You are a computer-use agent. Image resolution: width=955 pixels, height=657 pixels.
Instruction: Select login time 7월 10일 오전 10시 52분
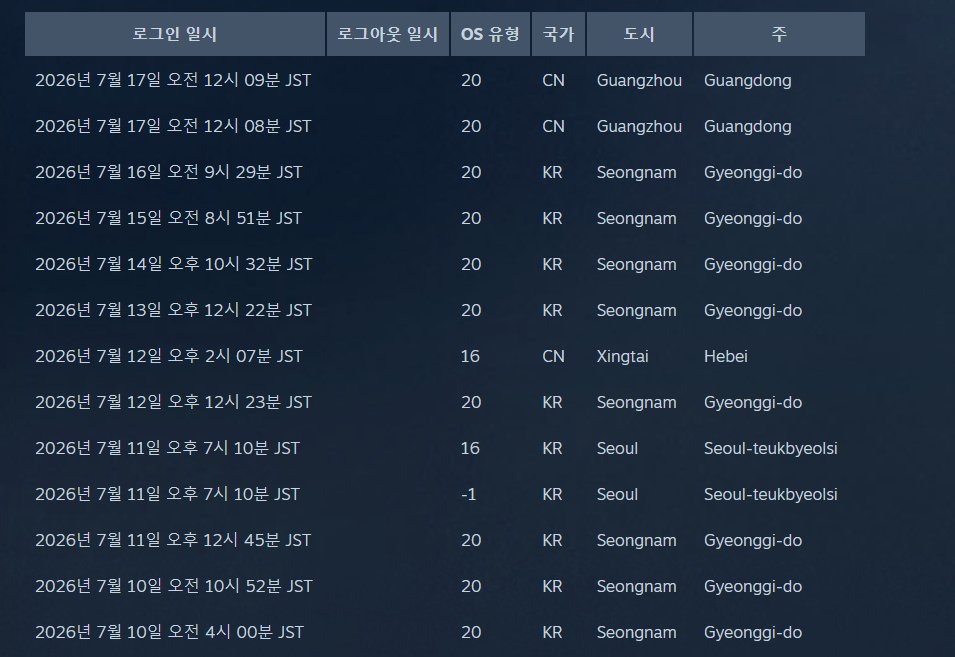(174, 586)
